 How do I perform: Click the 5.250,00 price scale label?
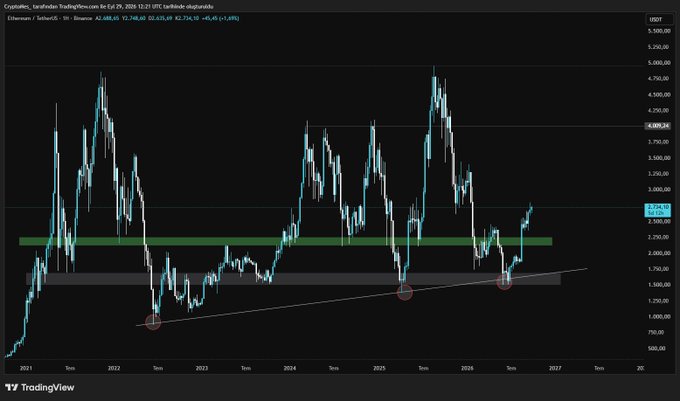[x=658, y=47]
